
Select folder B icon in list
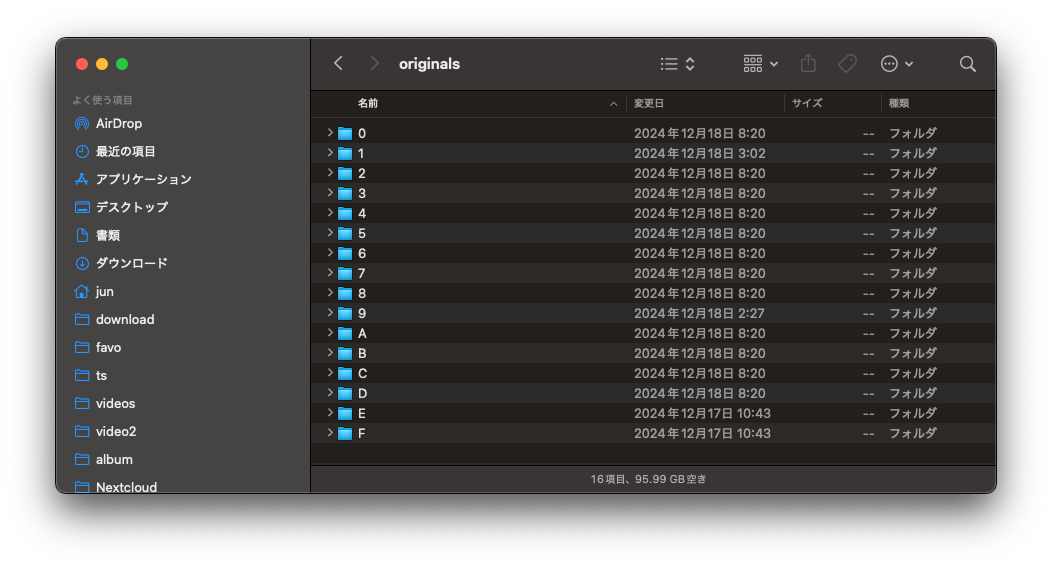pos(345,354)
